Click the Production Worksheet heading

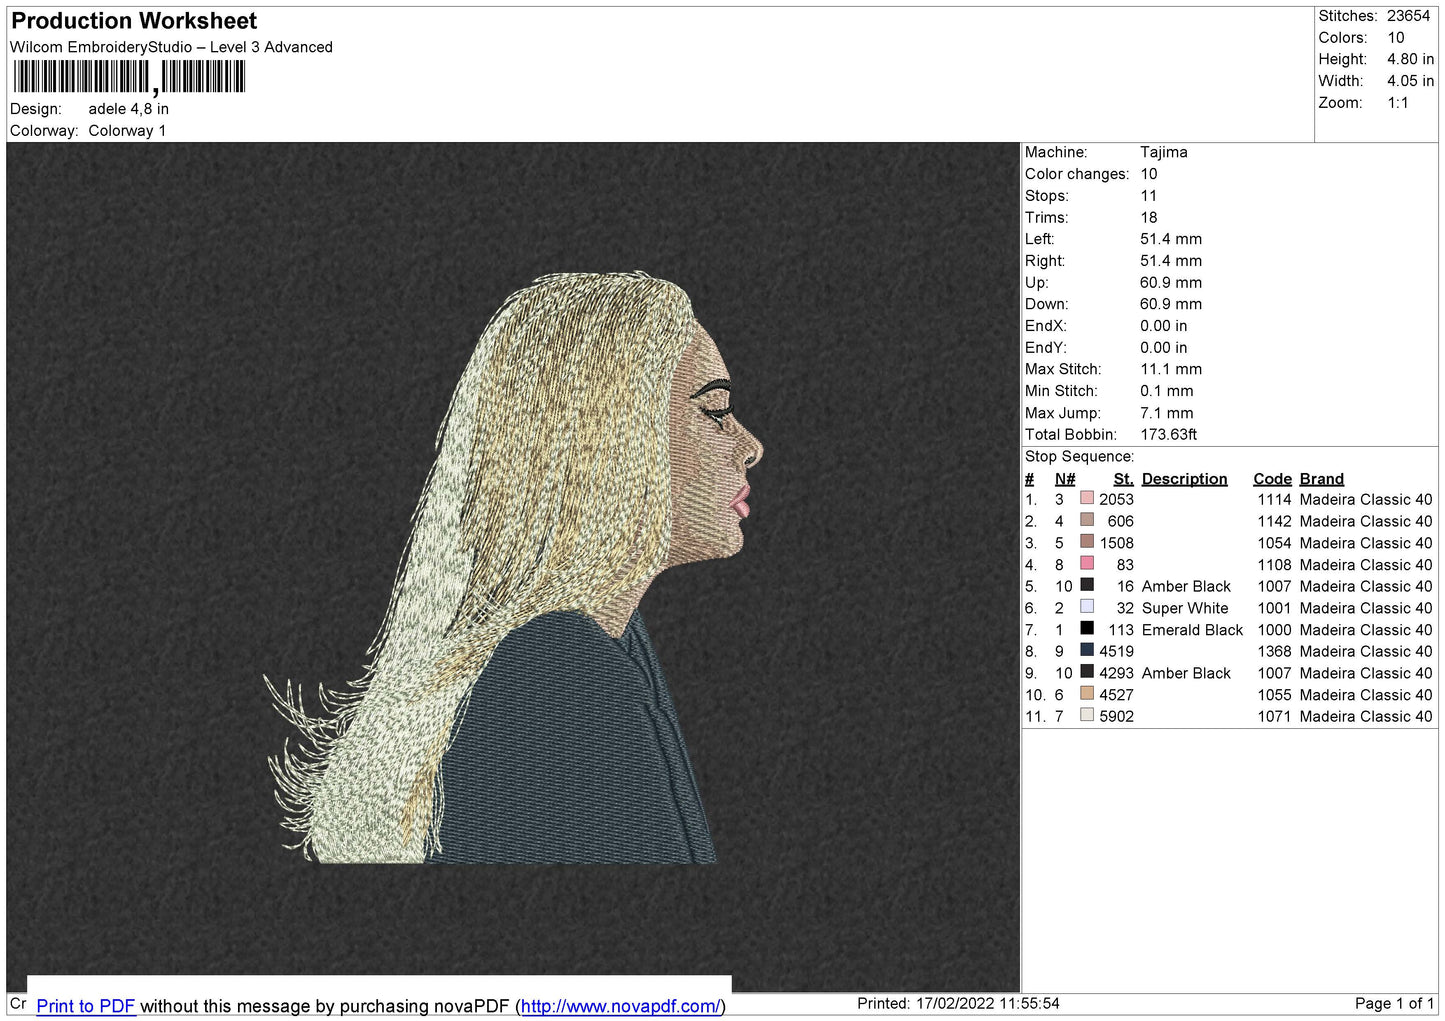coord(134,21)
